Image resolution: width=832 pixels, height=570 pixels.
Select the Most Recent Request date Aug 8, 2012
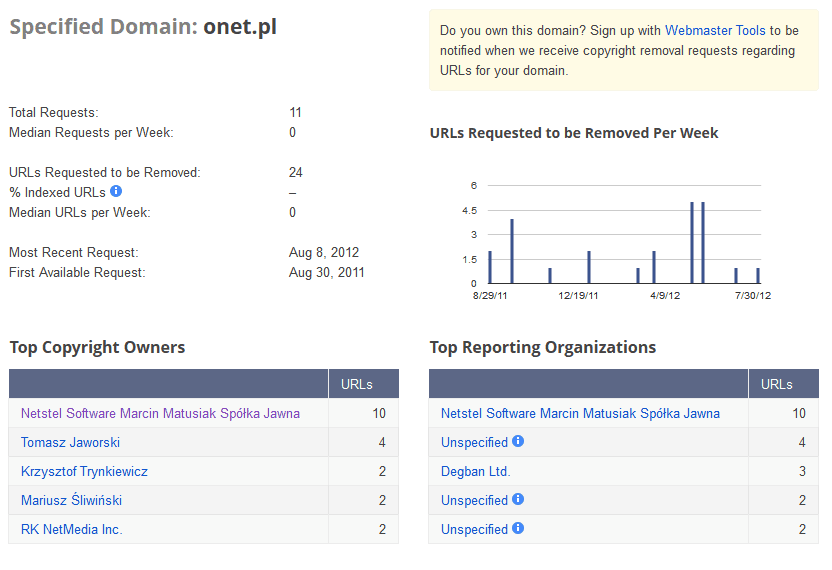324,253
